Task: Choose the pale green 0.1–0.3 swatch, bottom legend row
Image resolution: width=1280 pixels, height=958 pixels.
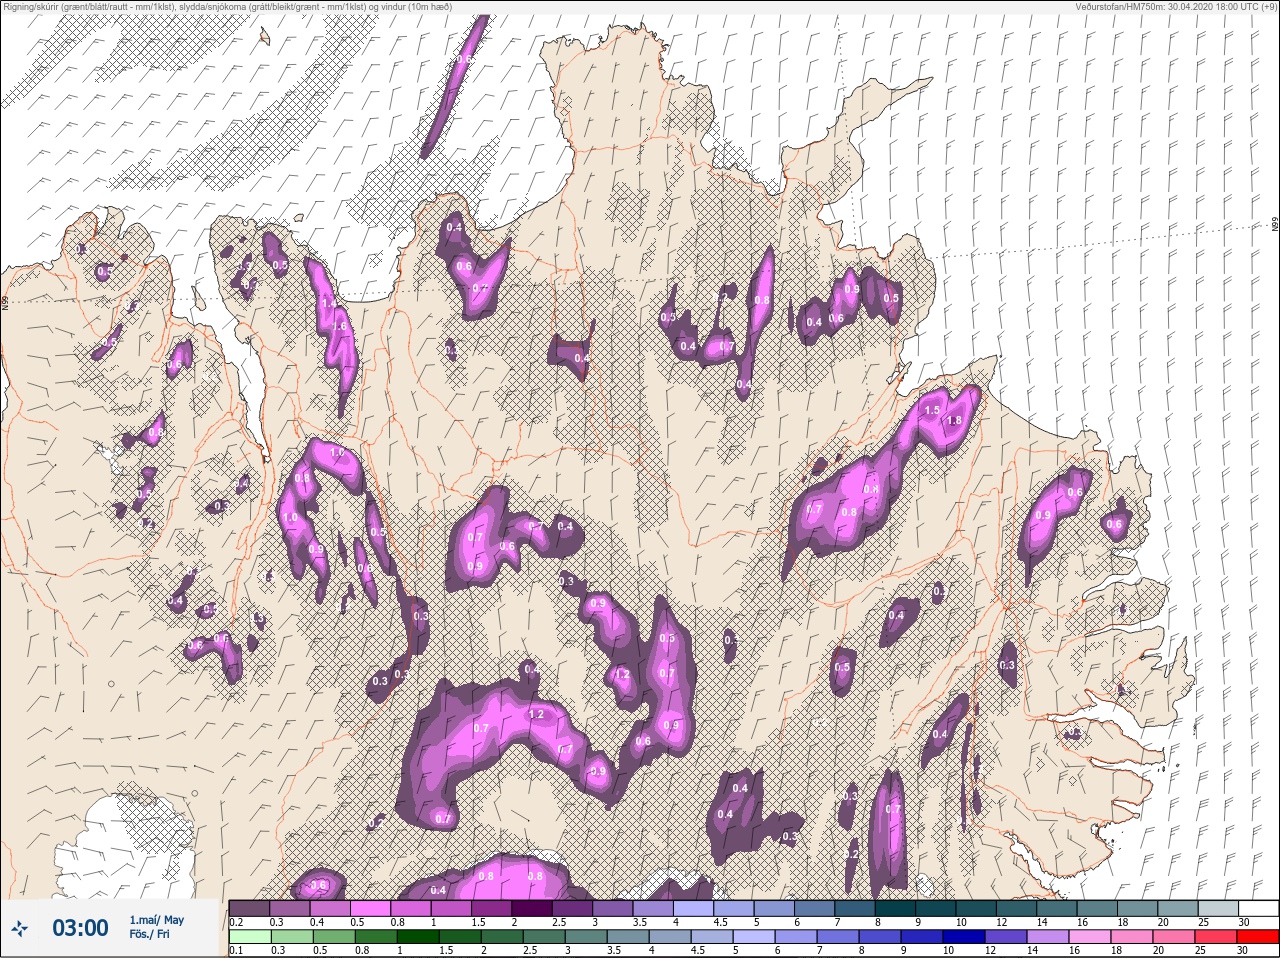Action: [x=250, y=937]
